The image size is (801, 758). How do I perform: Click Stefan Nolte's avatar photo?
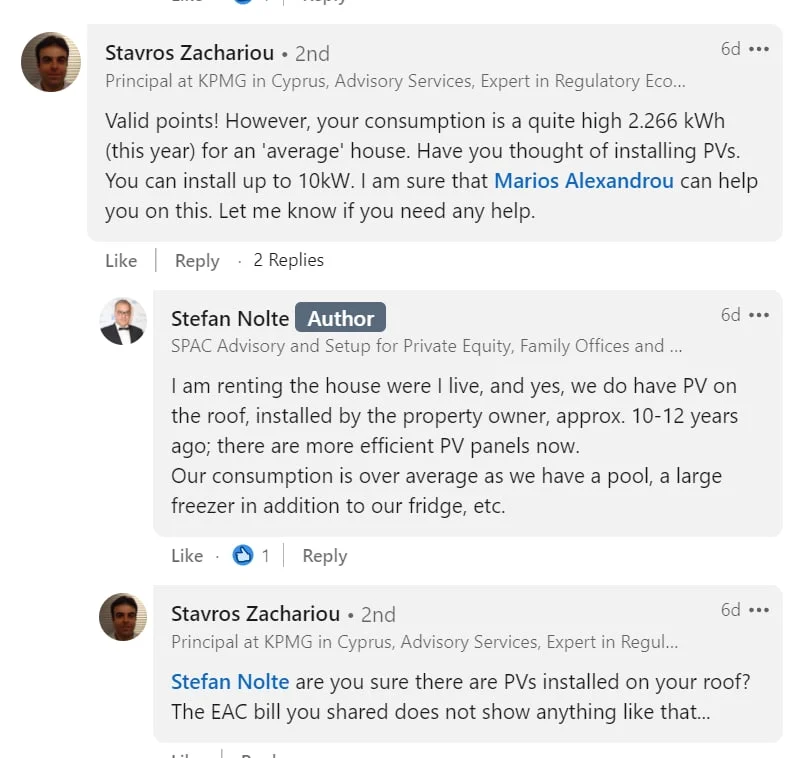pyautogui.click(x=123, y=321)
